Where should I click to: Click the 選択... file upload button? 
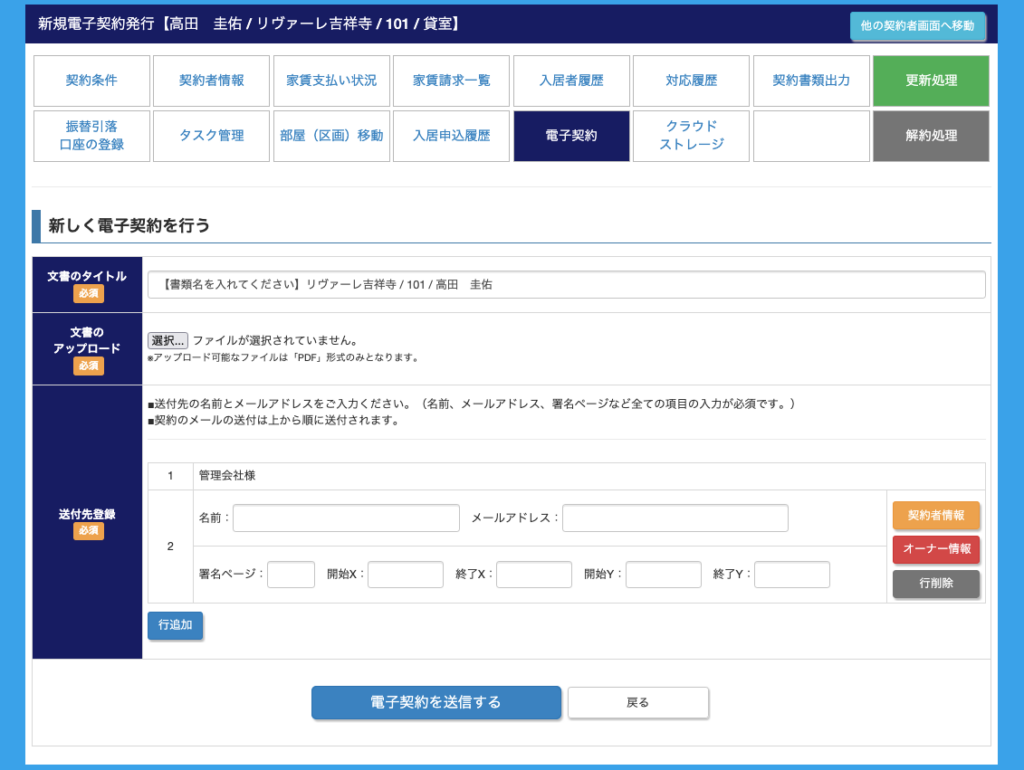click(x=168, y=341)
